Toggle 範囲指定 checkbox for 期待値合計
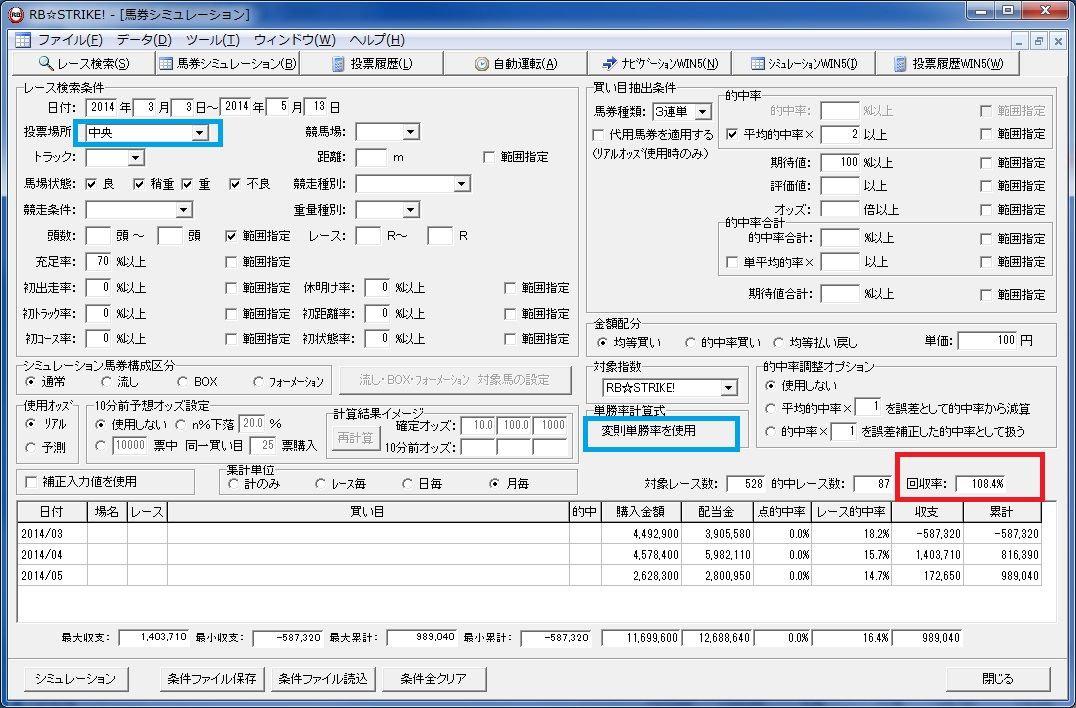This screenshot has height=708, width=1076. pos(986,295)
